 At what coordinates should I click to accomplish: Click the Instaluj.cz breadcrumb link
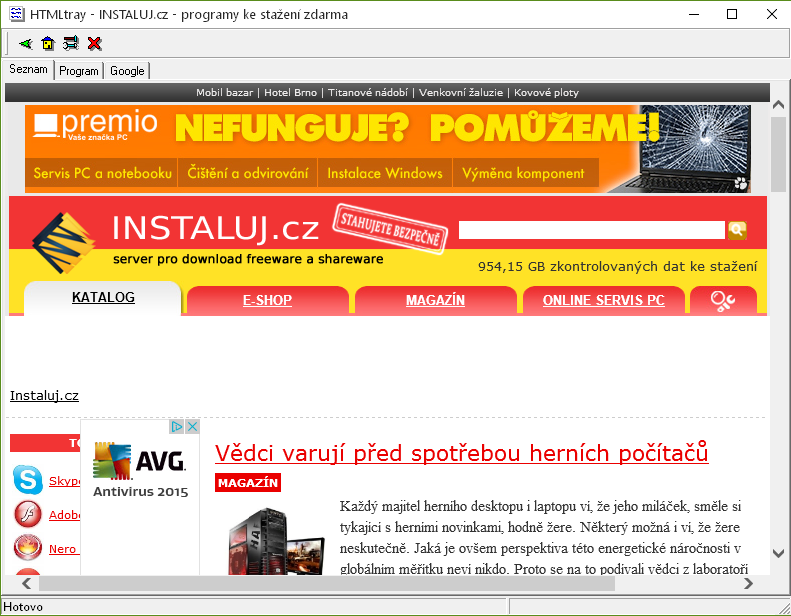[x=44, y=396]
